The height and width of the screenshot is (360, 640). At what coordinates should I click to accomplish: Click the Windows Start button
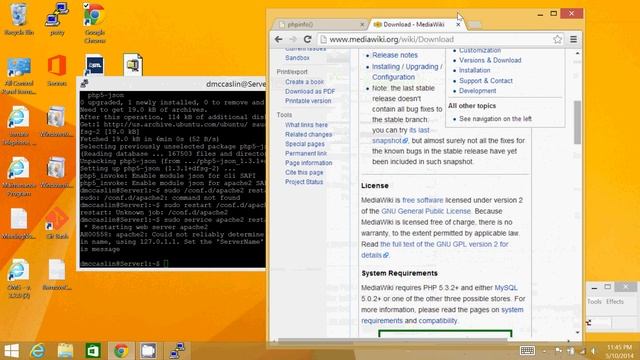tap(11, 351)
